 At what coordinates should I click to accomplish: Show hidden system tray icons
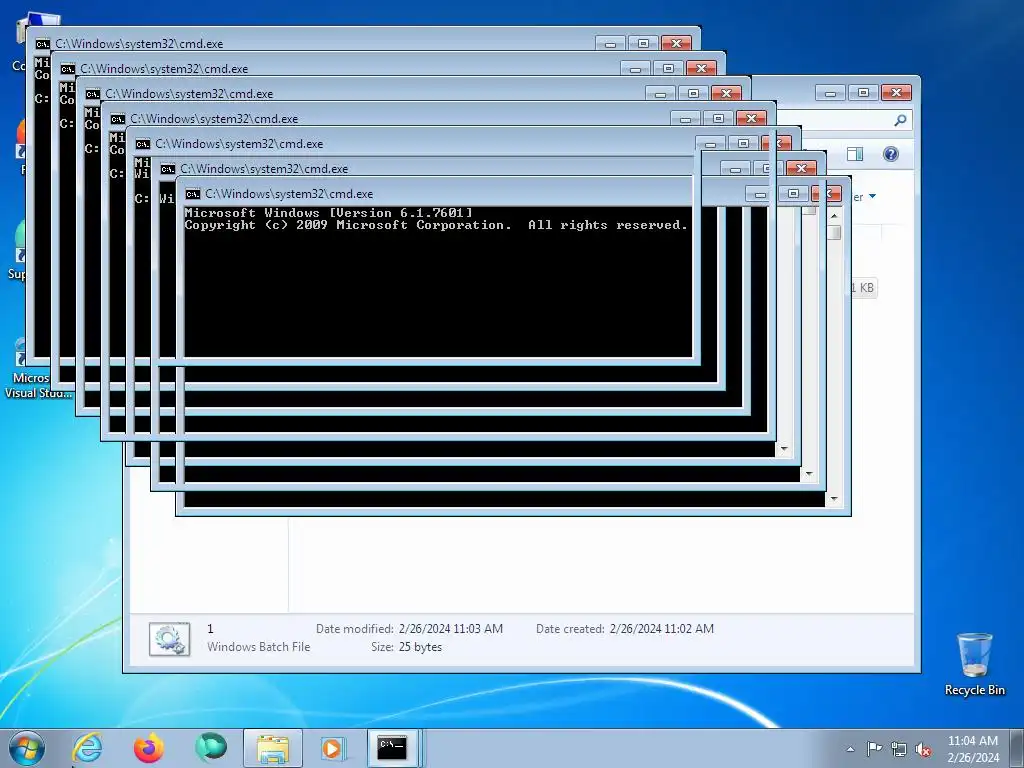click(x=850, y=749)
